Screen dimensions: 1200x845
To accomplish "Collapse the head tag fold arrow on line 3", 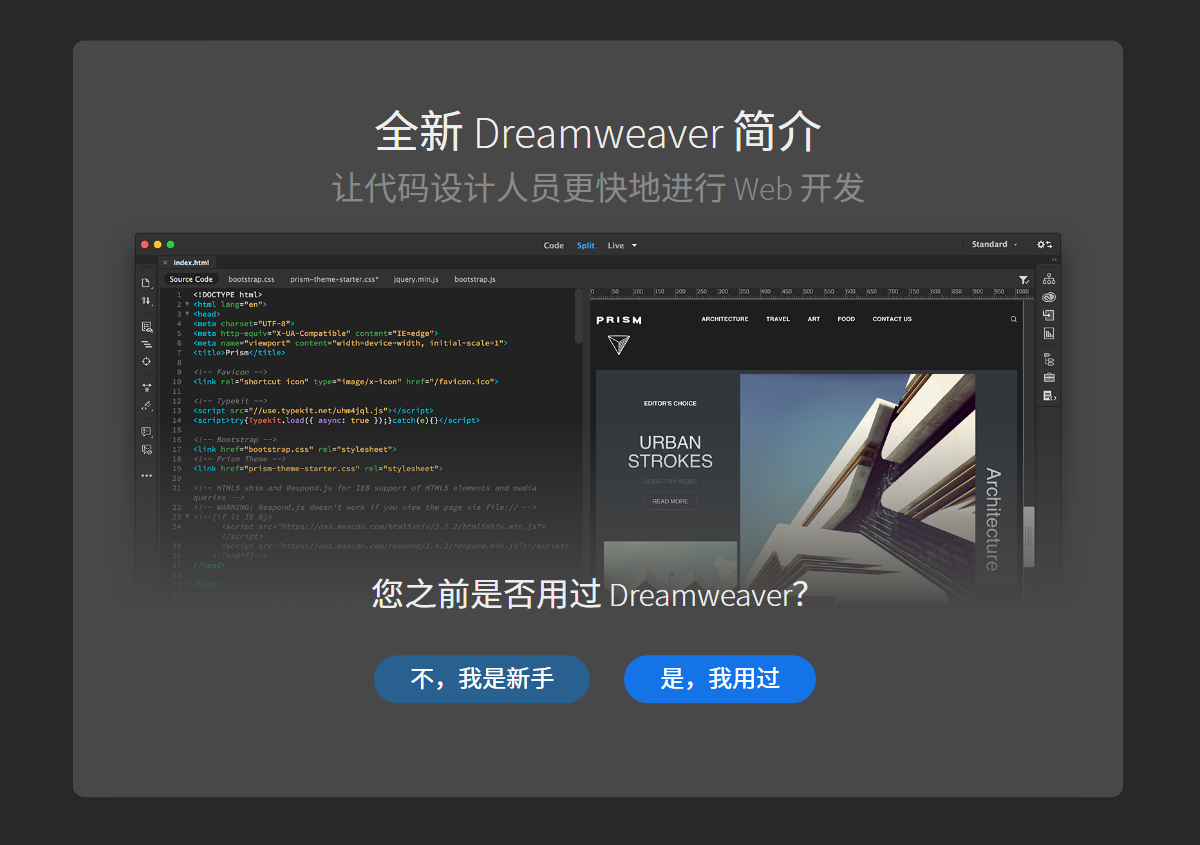I will 187,314.
